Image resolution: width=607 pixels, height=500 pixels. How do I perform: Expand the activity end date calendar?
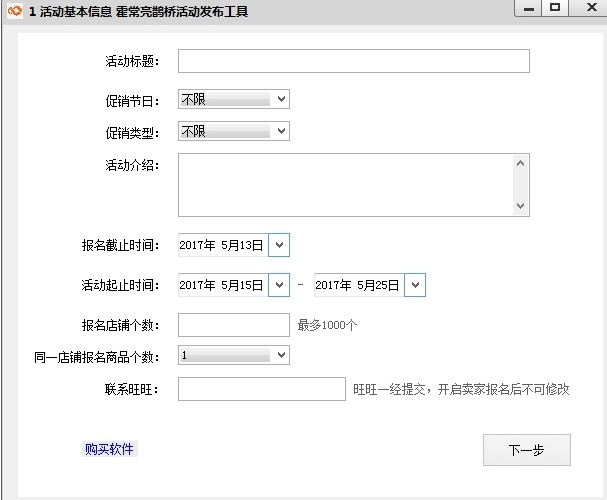click(x=414, y=285)
